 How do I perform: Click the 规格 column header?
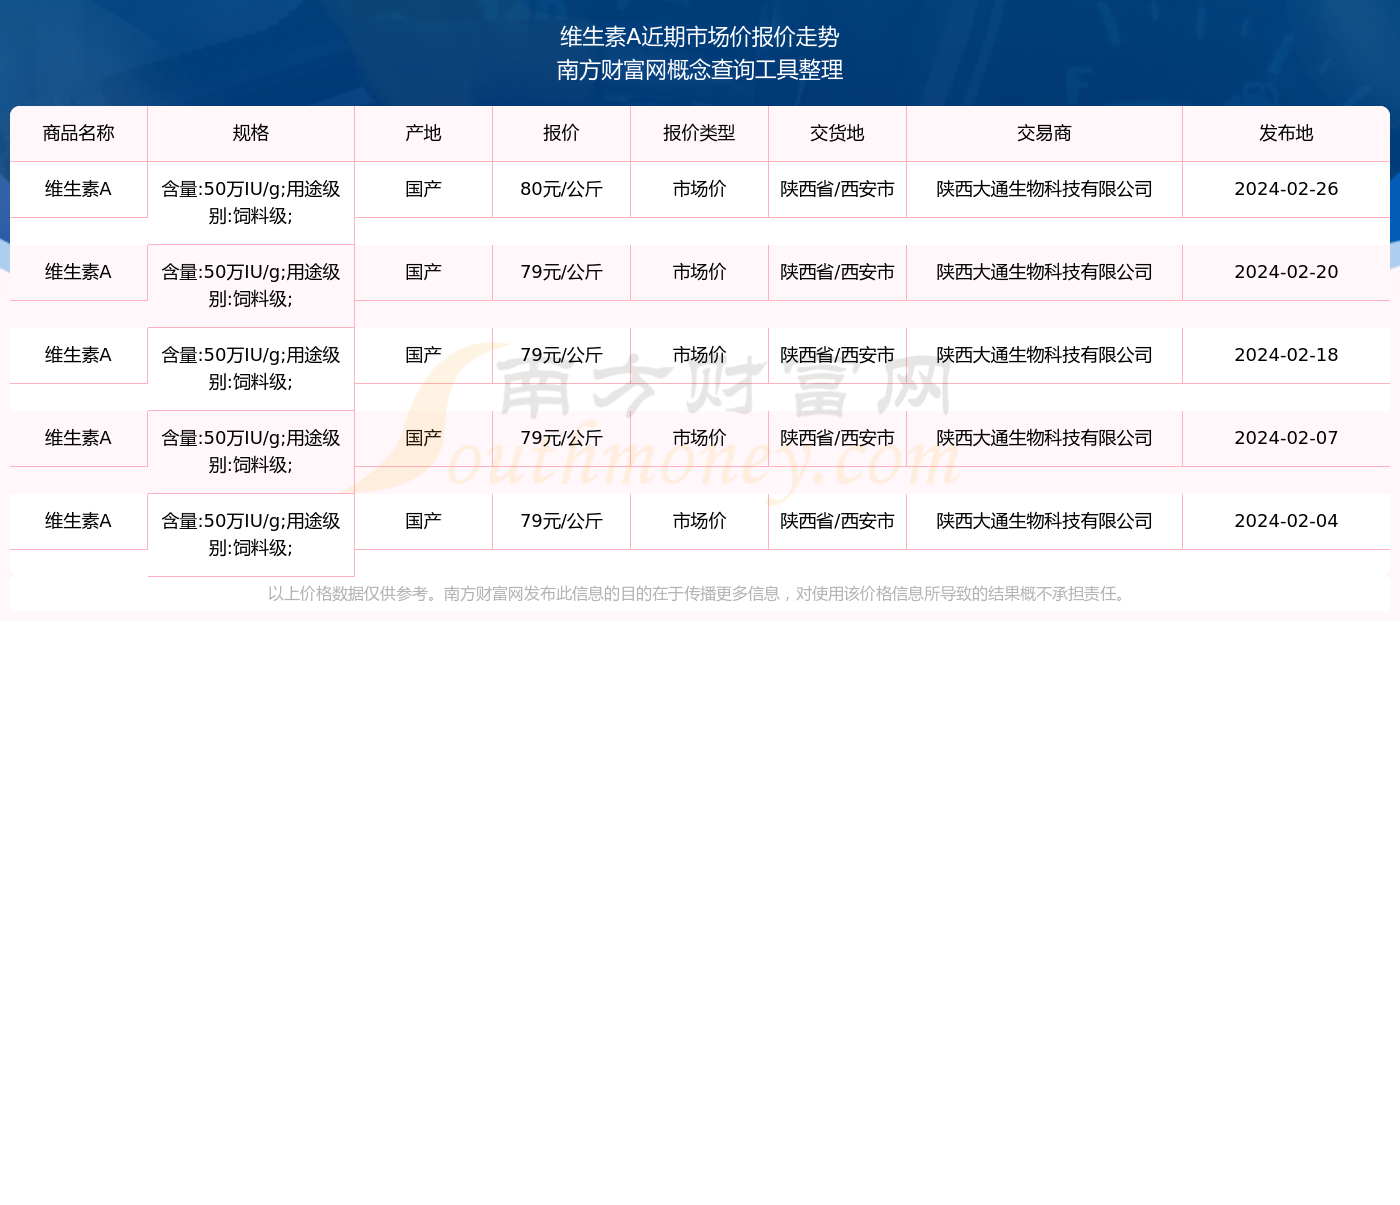click(x=251, y=133)
